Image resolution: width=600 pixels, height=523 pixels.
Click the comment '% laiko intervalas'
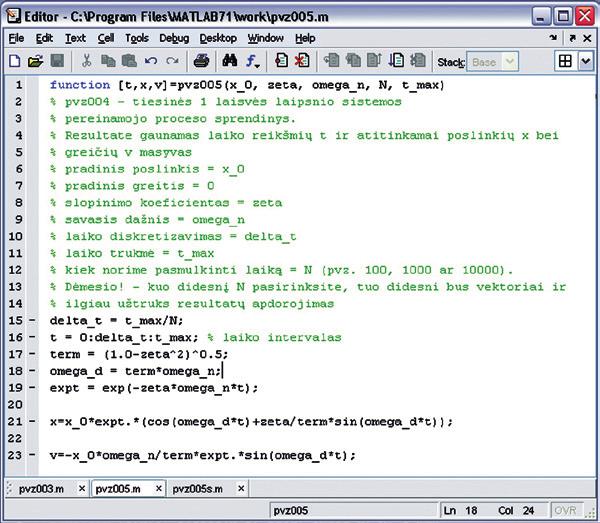(x=274, y=337)
